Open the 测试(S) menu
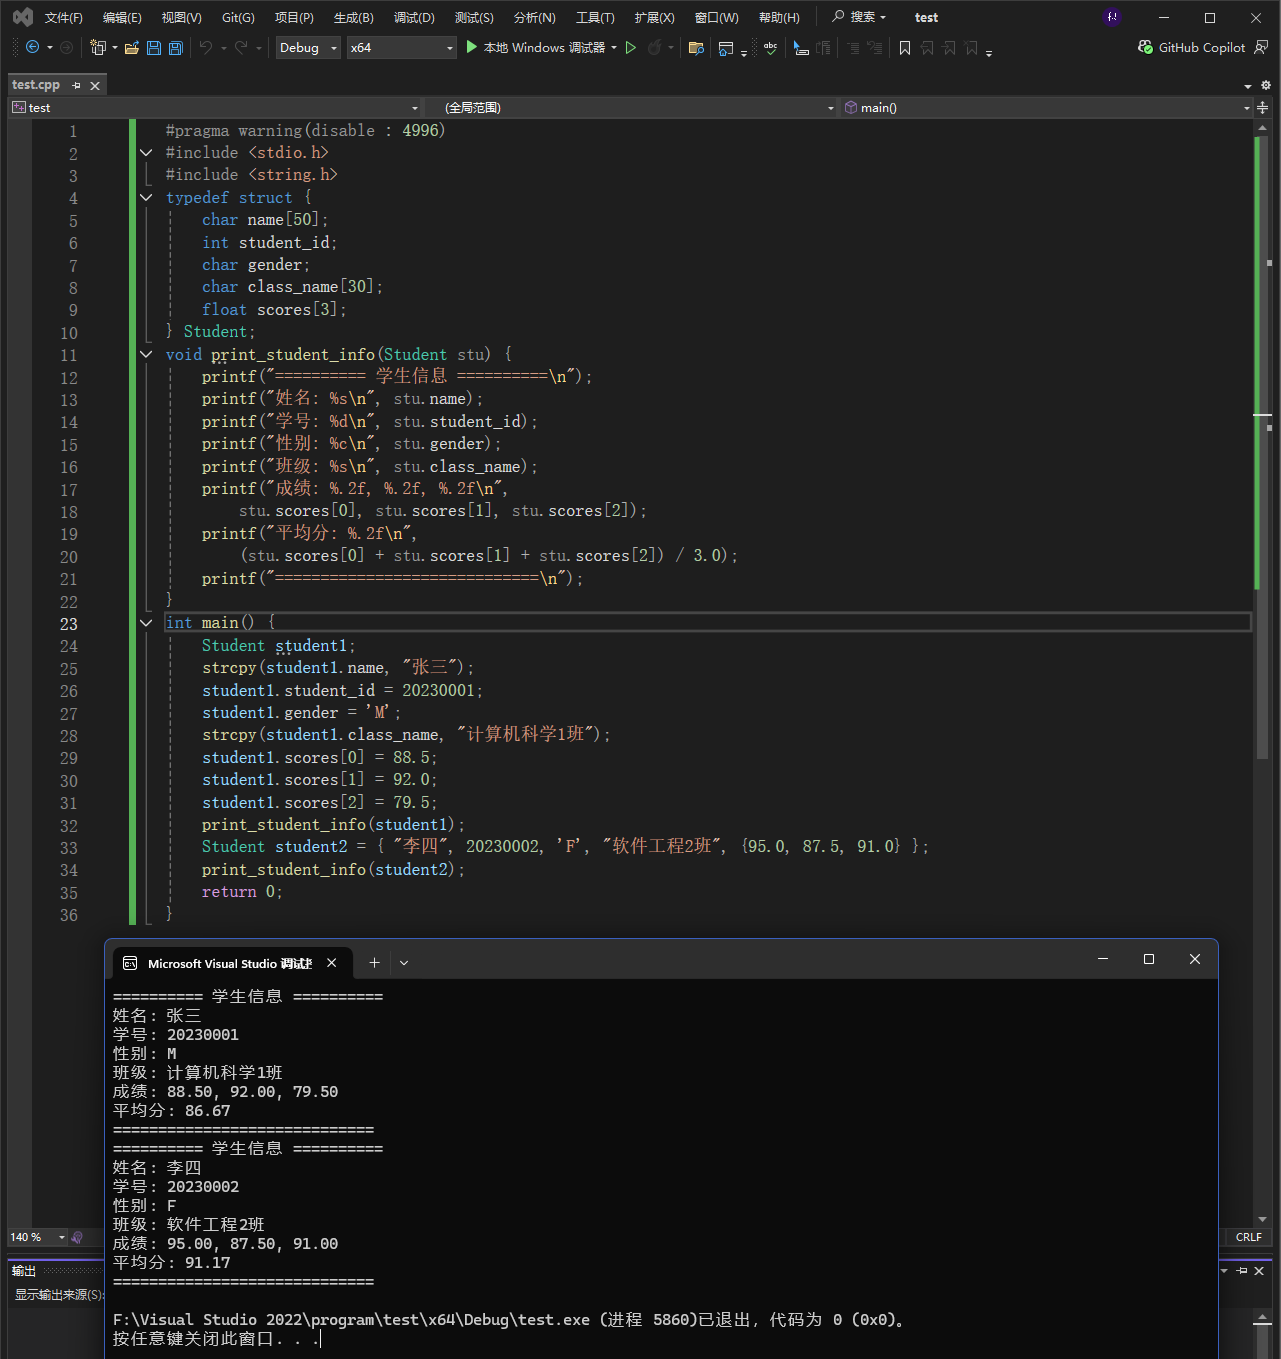The image size is (1281, 1359). [474, 17]
